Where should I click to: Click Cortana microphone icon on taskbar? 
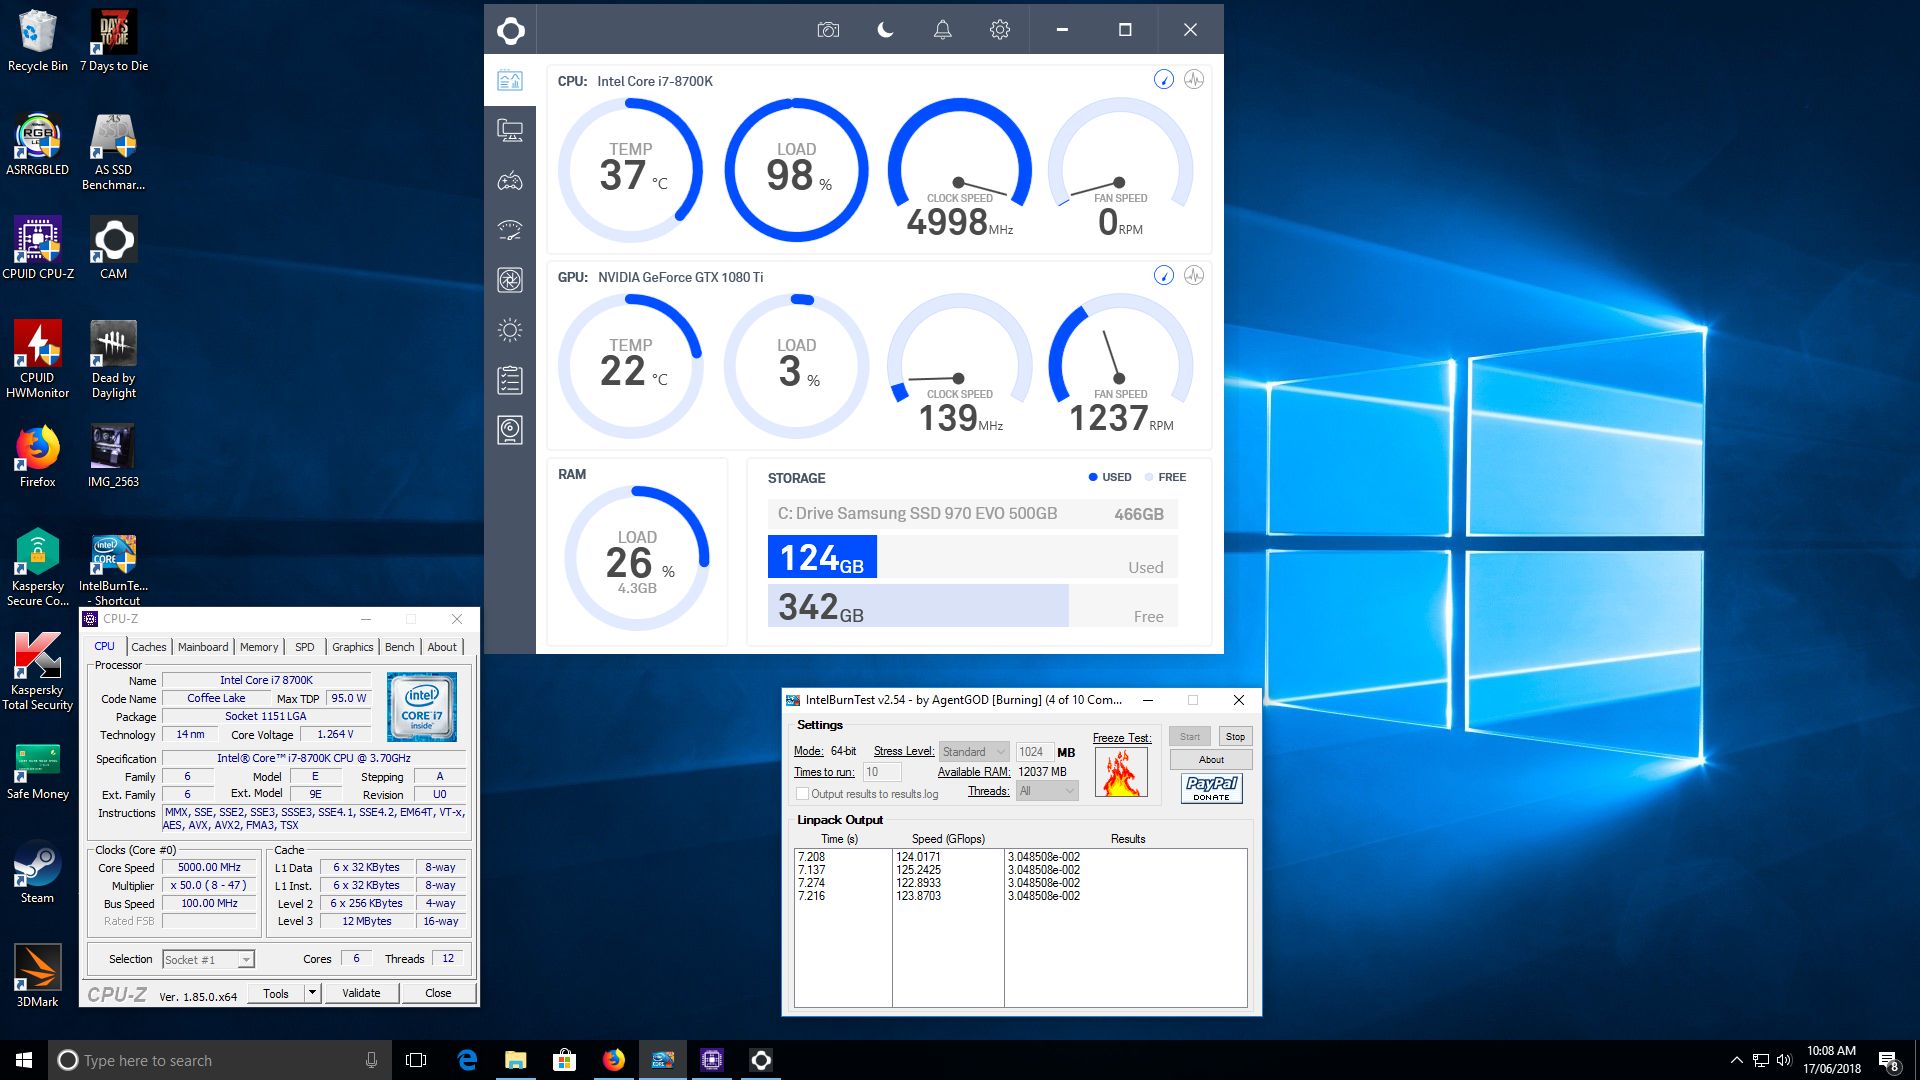[x=371, y=1060]
